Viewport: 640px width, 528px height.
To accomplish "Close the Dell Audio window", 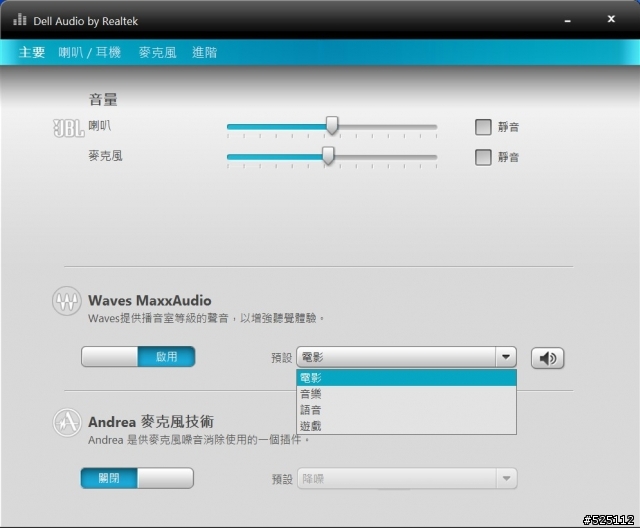I will pyautogui.click(x=611, y=19).
